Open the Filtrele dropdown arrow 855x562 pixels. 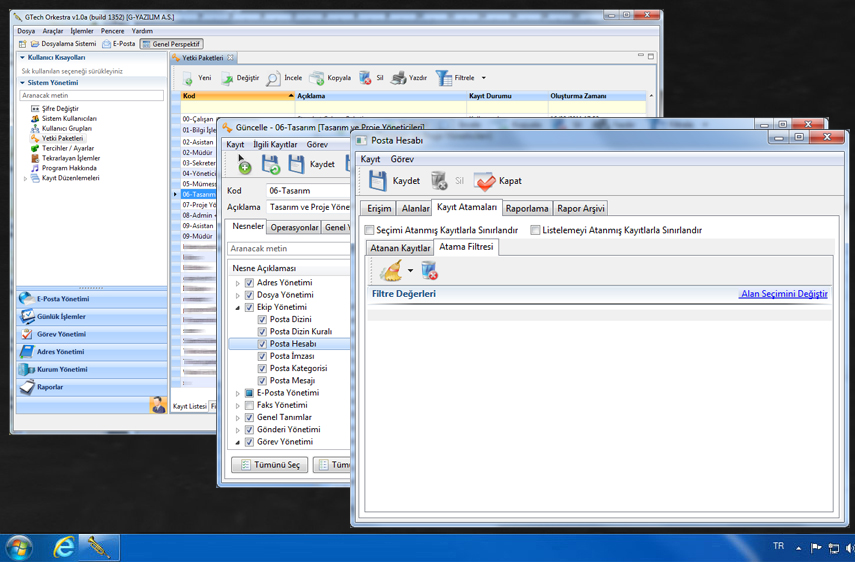tap(484, 78)
